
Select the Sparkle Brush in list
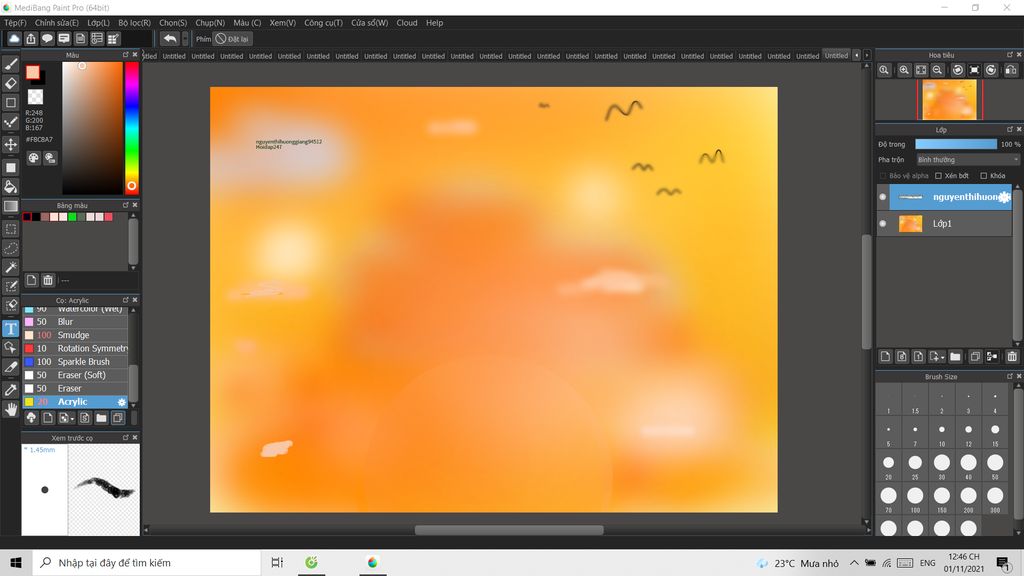point(76,362)
